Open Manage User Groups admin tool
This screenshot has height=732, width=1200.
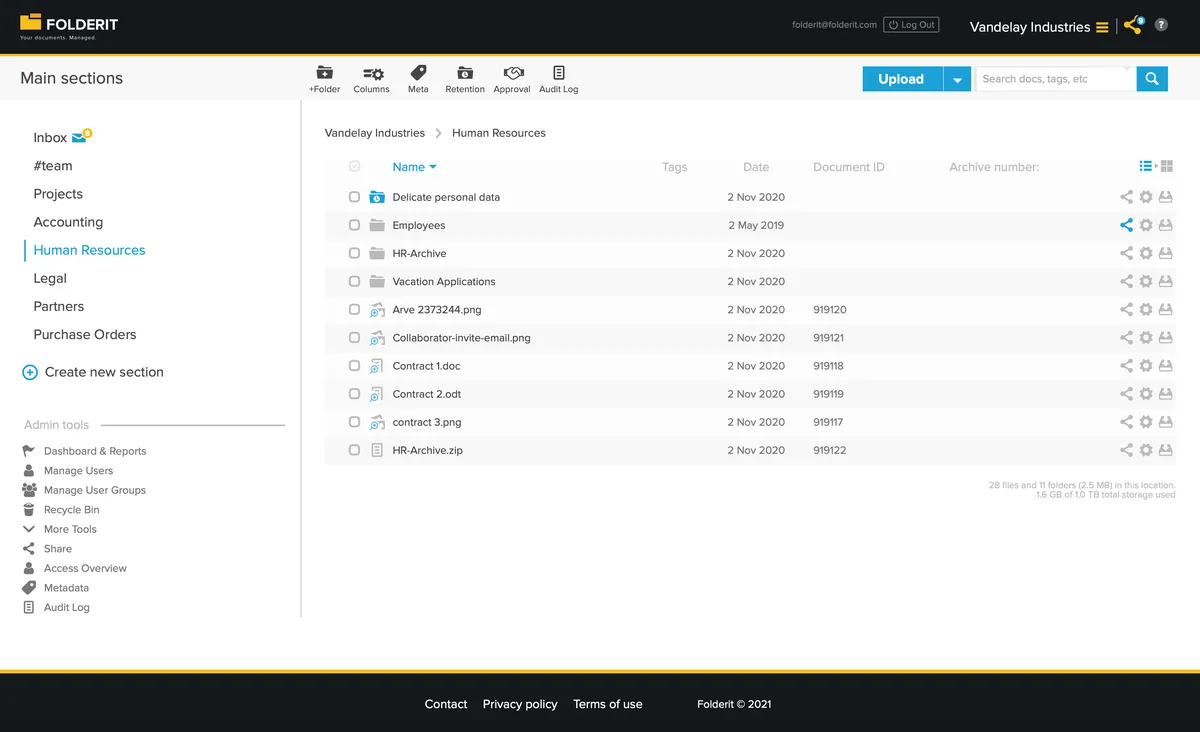tap(95, 490)
